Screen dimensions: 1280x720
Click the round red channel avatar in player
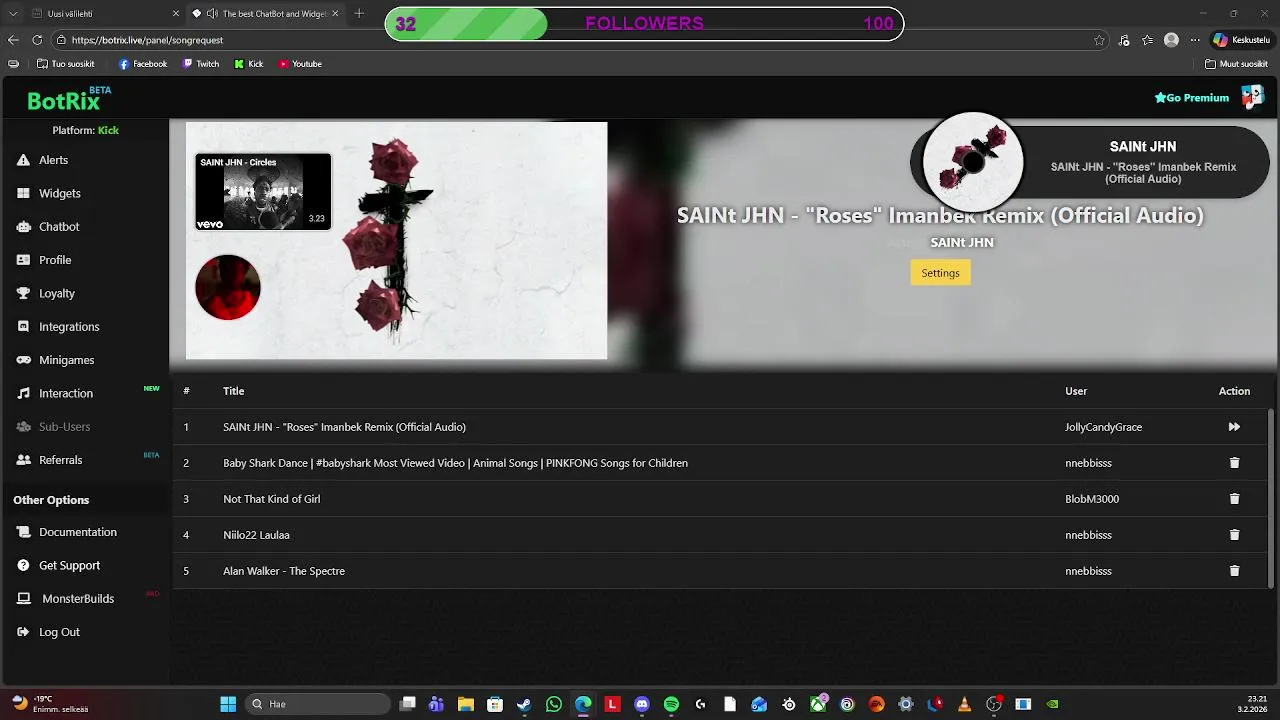coord(228,287)
